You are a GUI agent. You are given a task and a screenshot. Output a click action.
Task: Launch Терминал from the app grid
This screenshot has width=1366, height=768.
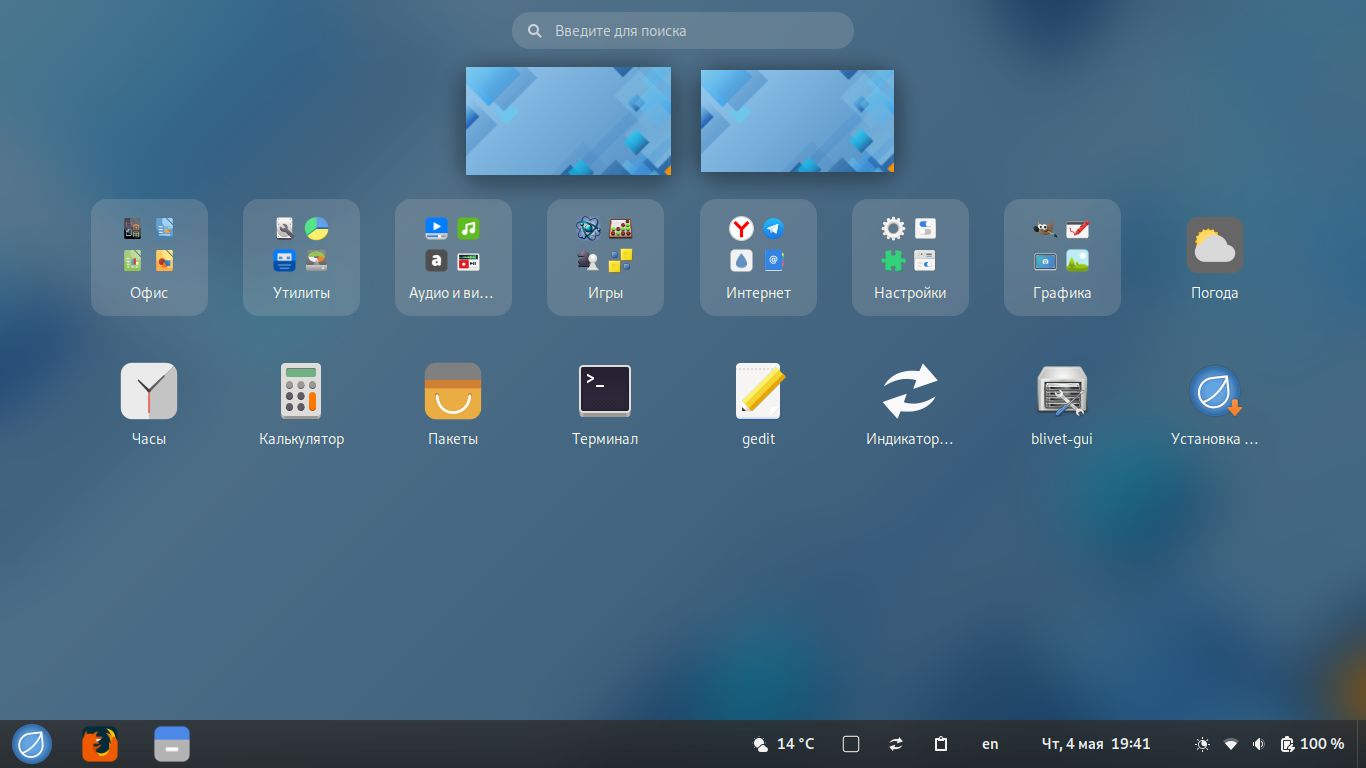[605, 391]
